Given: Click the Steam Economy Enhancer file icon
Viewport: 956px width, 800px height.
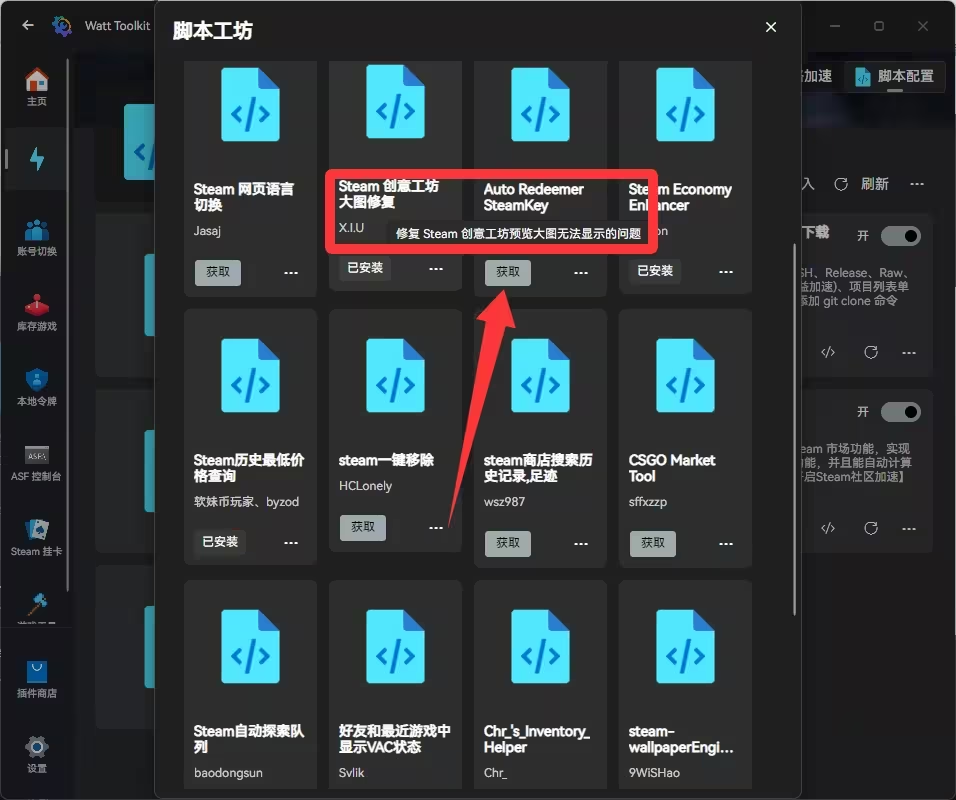Looking at the screenshot, I should coord(685,105).
